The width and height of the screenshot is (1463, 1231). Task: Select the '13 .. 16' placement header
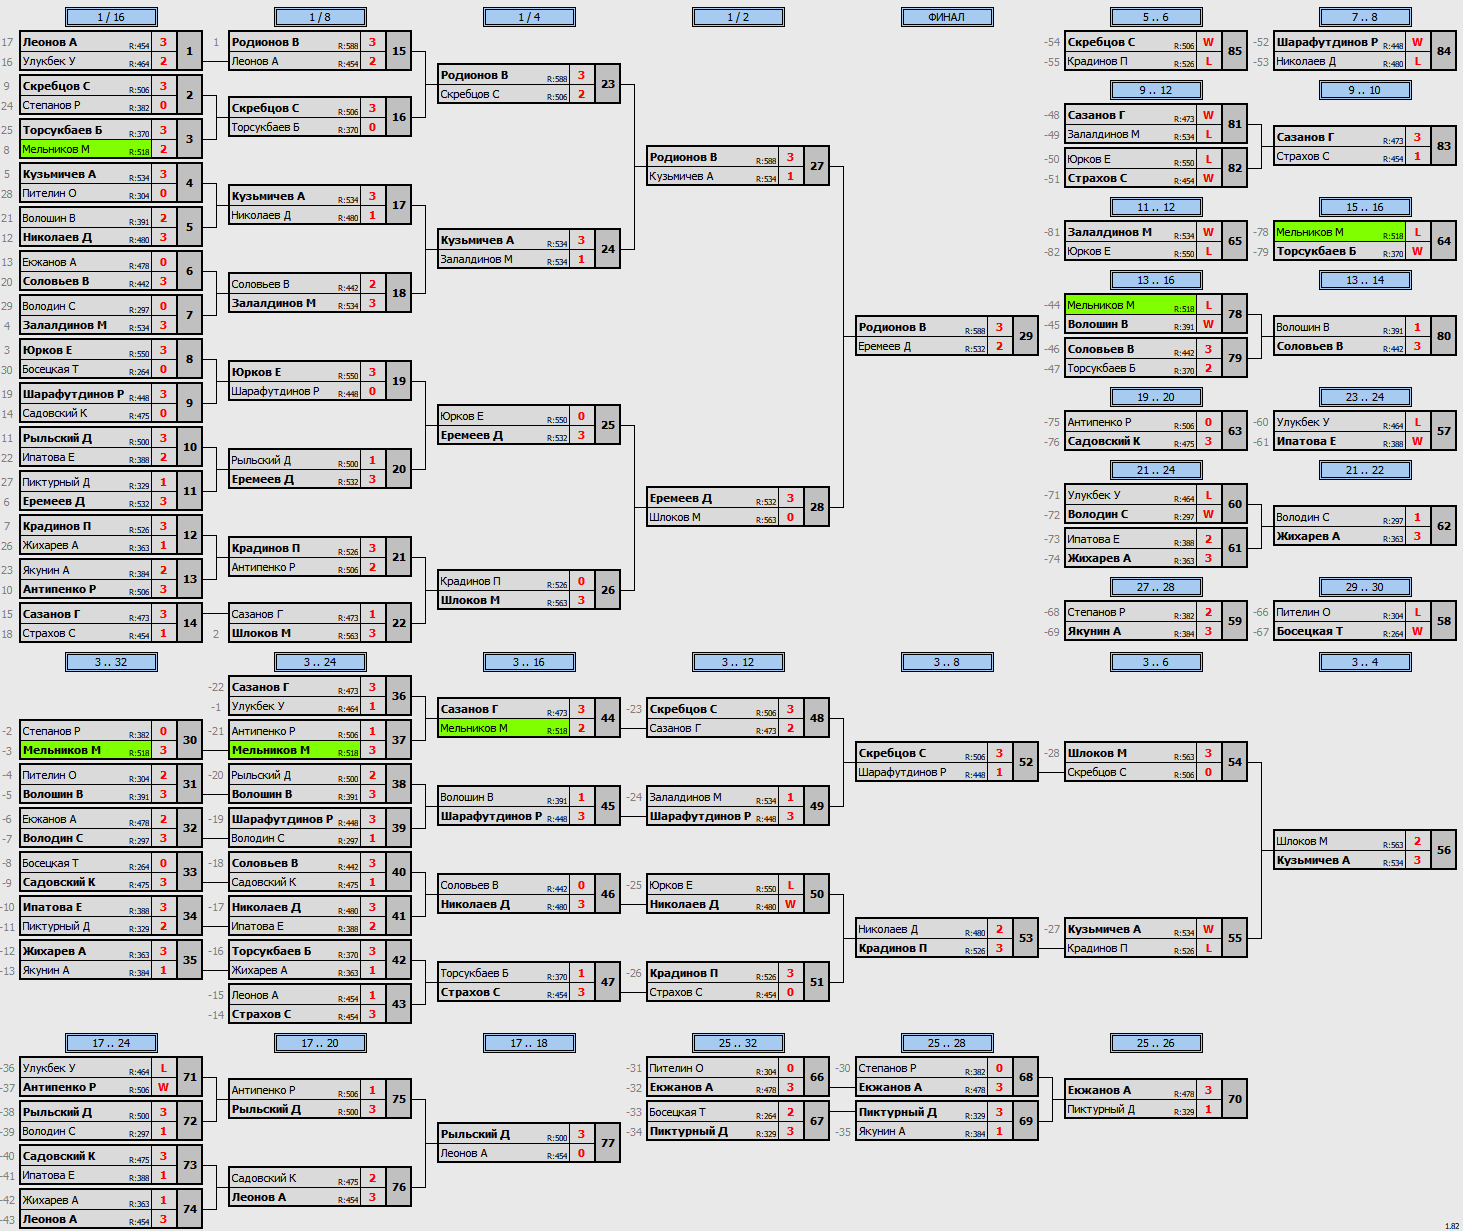1156,280
